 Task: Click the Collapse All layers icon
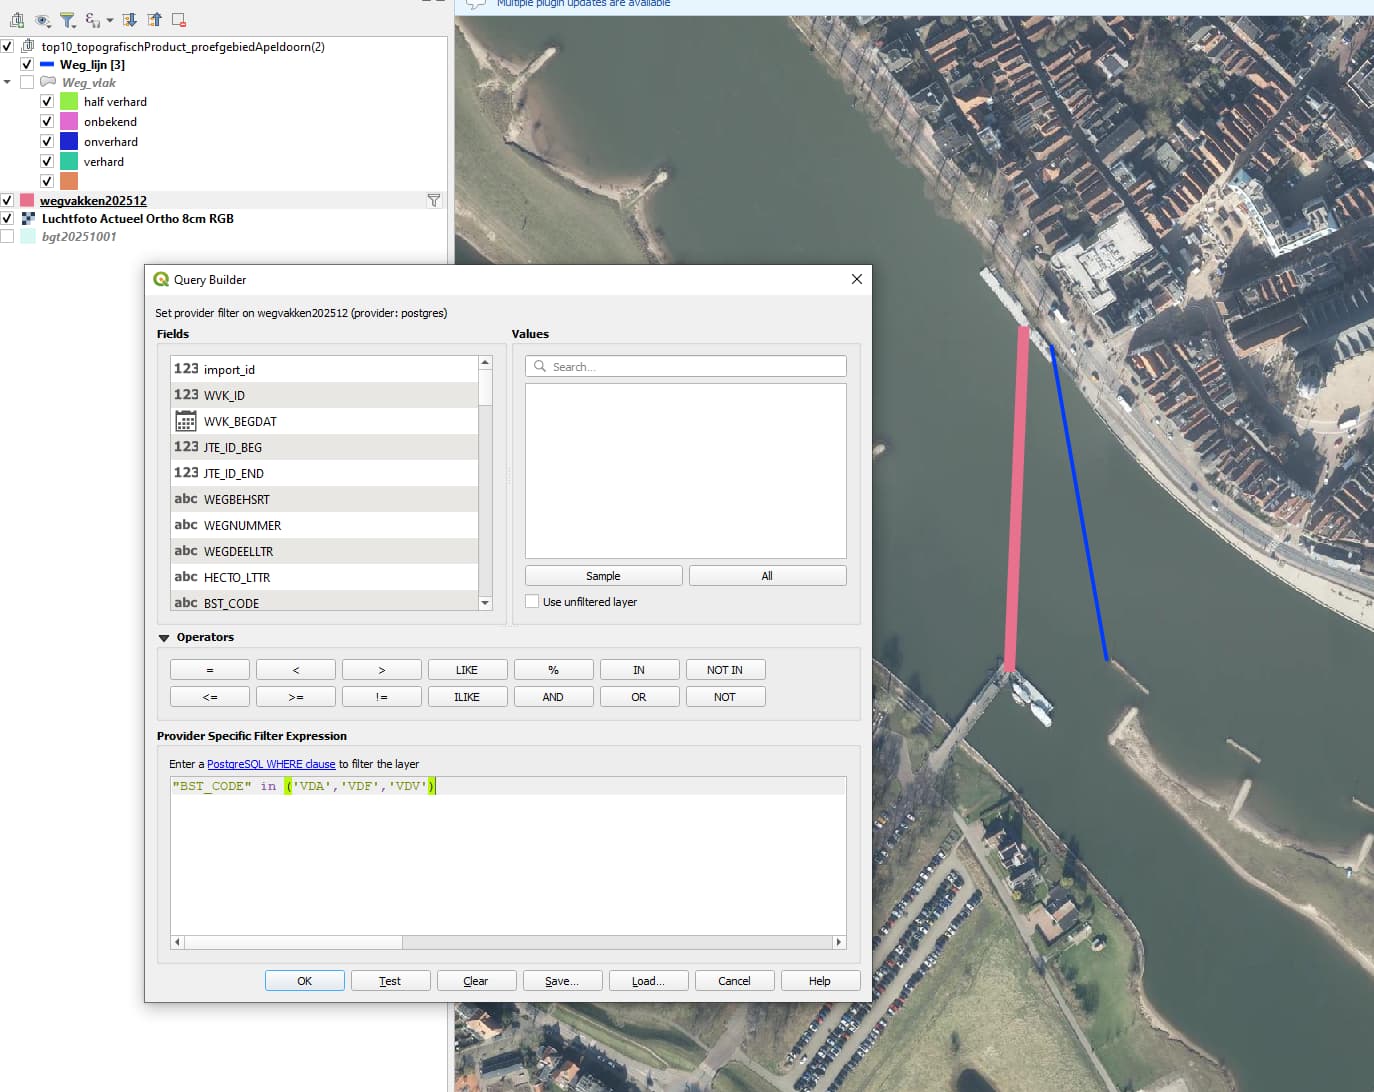coord(154,20)
